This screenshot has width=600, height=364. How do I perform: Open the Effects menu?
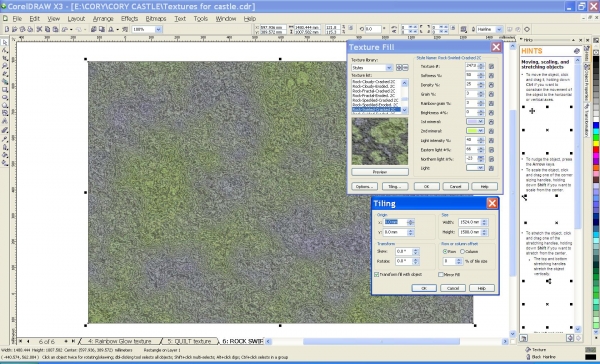pos(129,18)
